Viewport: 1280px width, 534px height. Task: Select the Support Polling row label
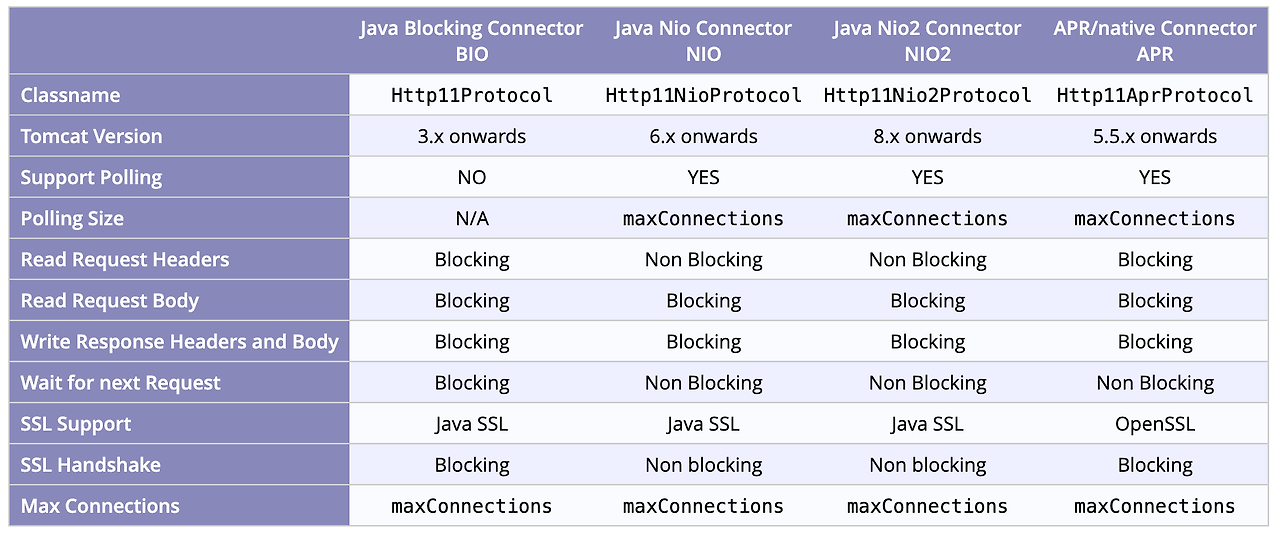coord(90,177)
